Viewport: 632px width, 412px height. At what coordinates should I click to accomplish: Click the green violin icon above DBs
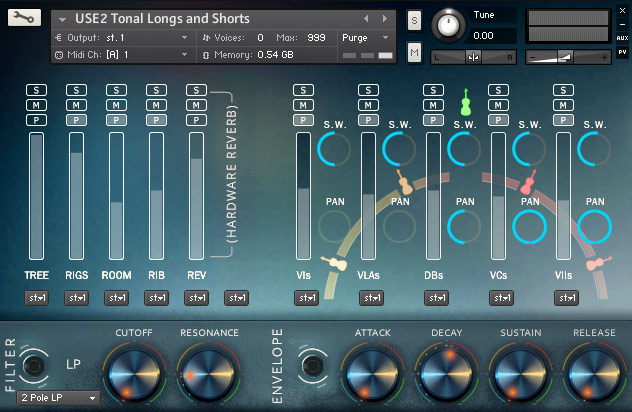click(466, 102)
